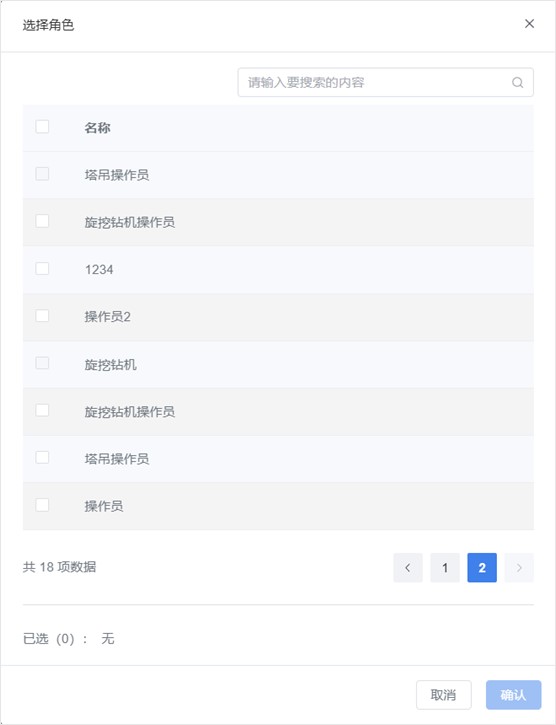Select page 2 in pagination
Viewport: 556px width, 725px height.
482,567
